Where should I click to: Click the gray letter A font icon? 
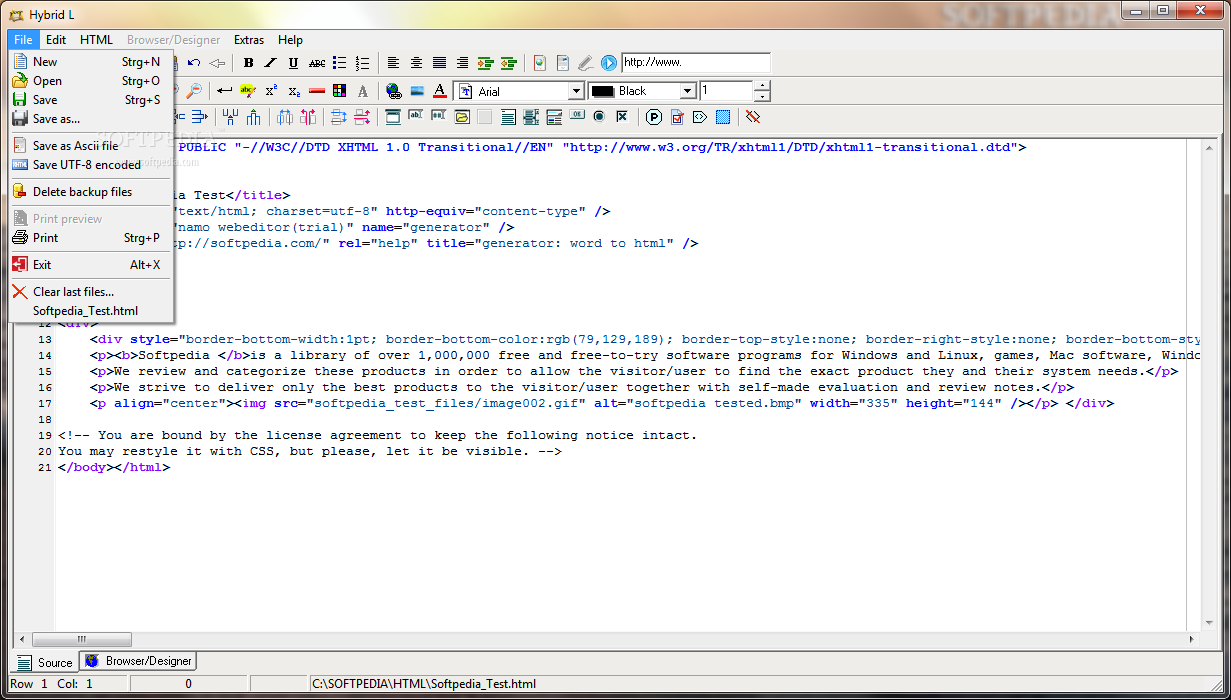pos(363,90)
